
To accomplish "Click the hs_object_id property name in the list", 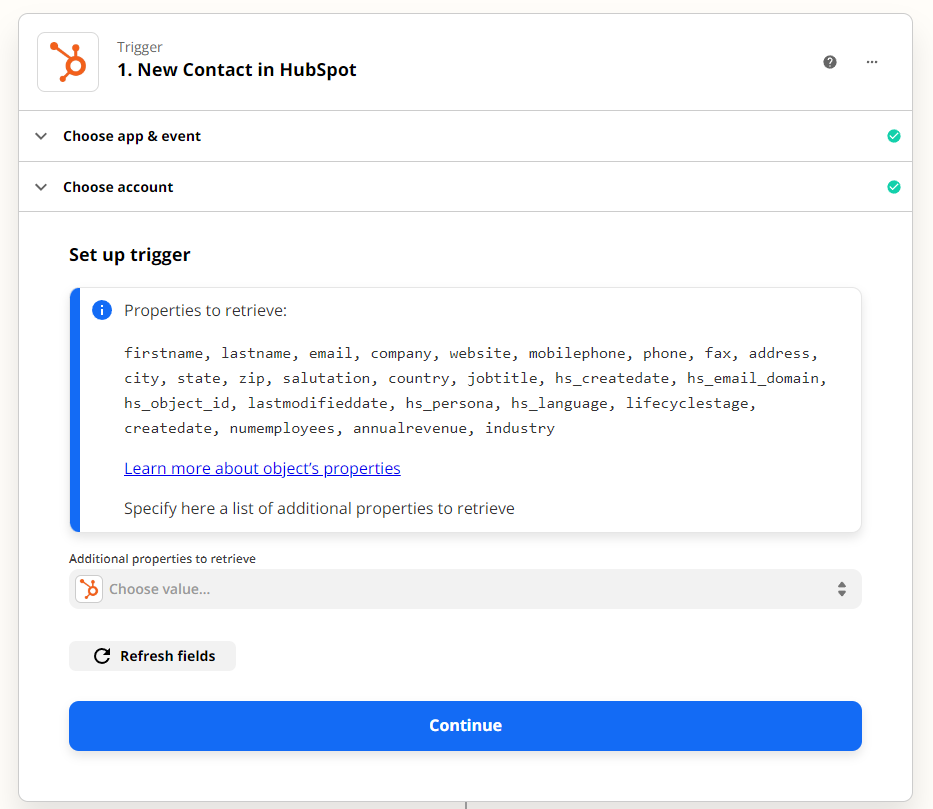I will (x=177, y=403).
